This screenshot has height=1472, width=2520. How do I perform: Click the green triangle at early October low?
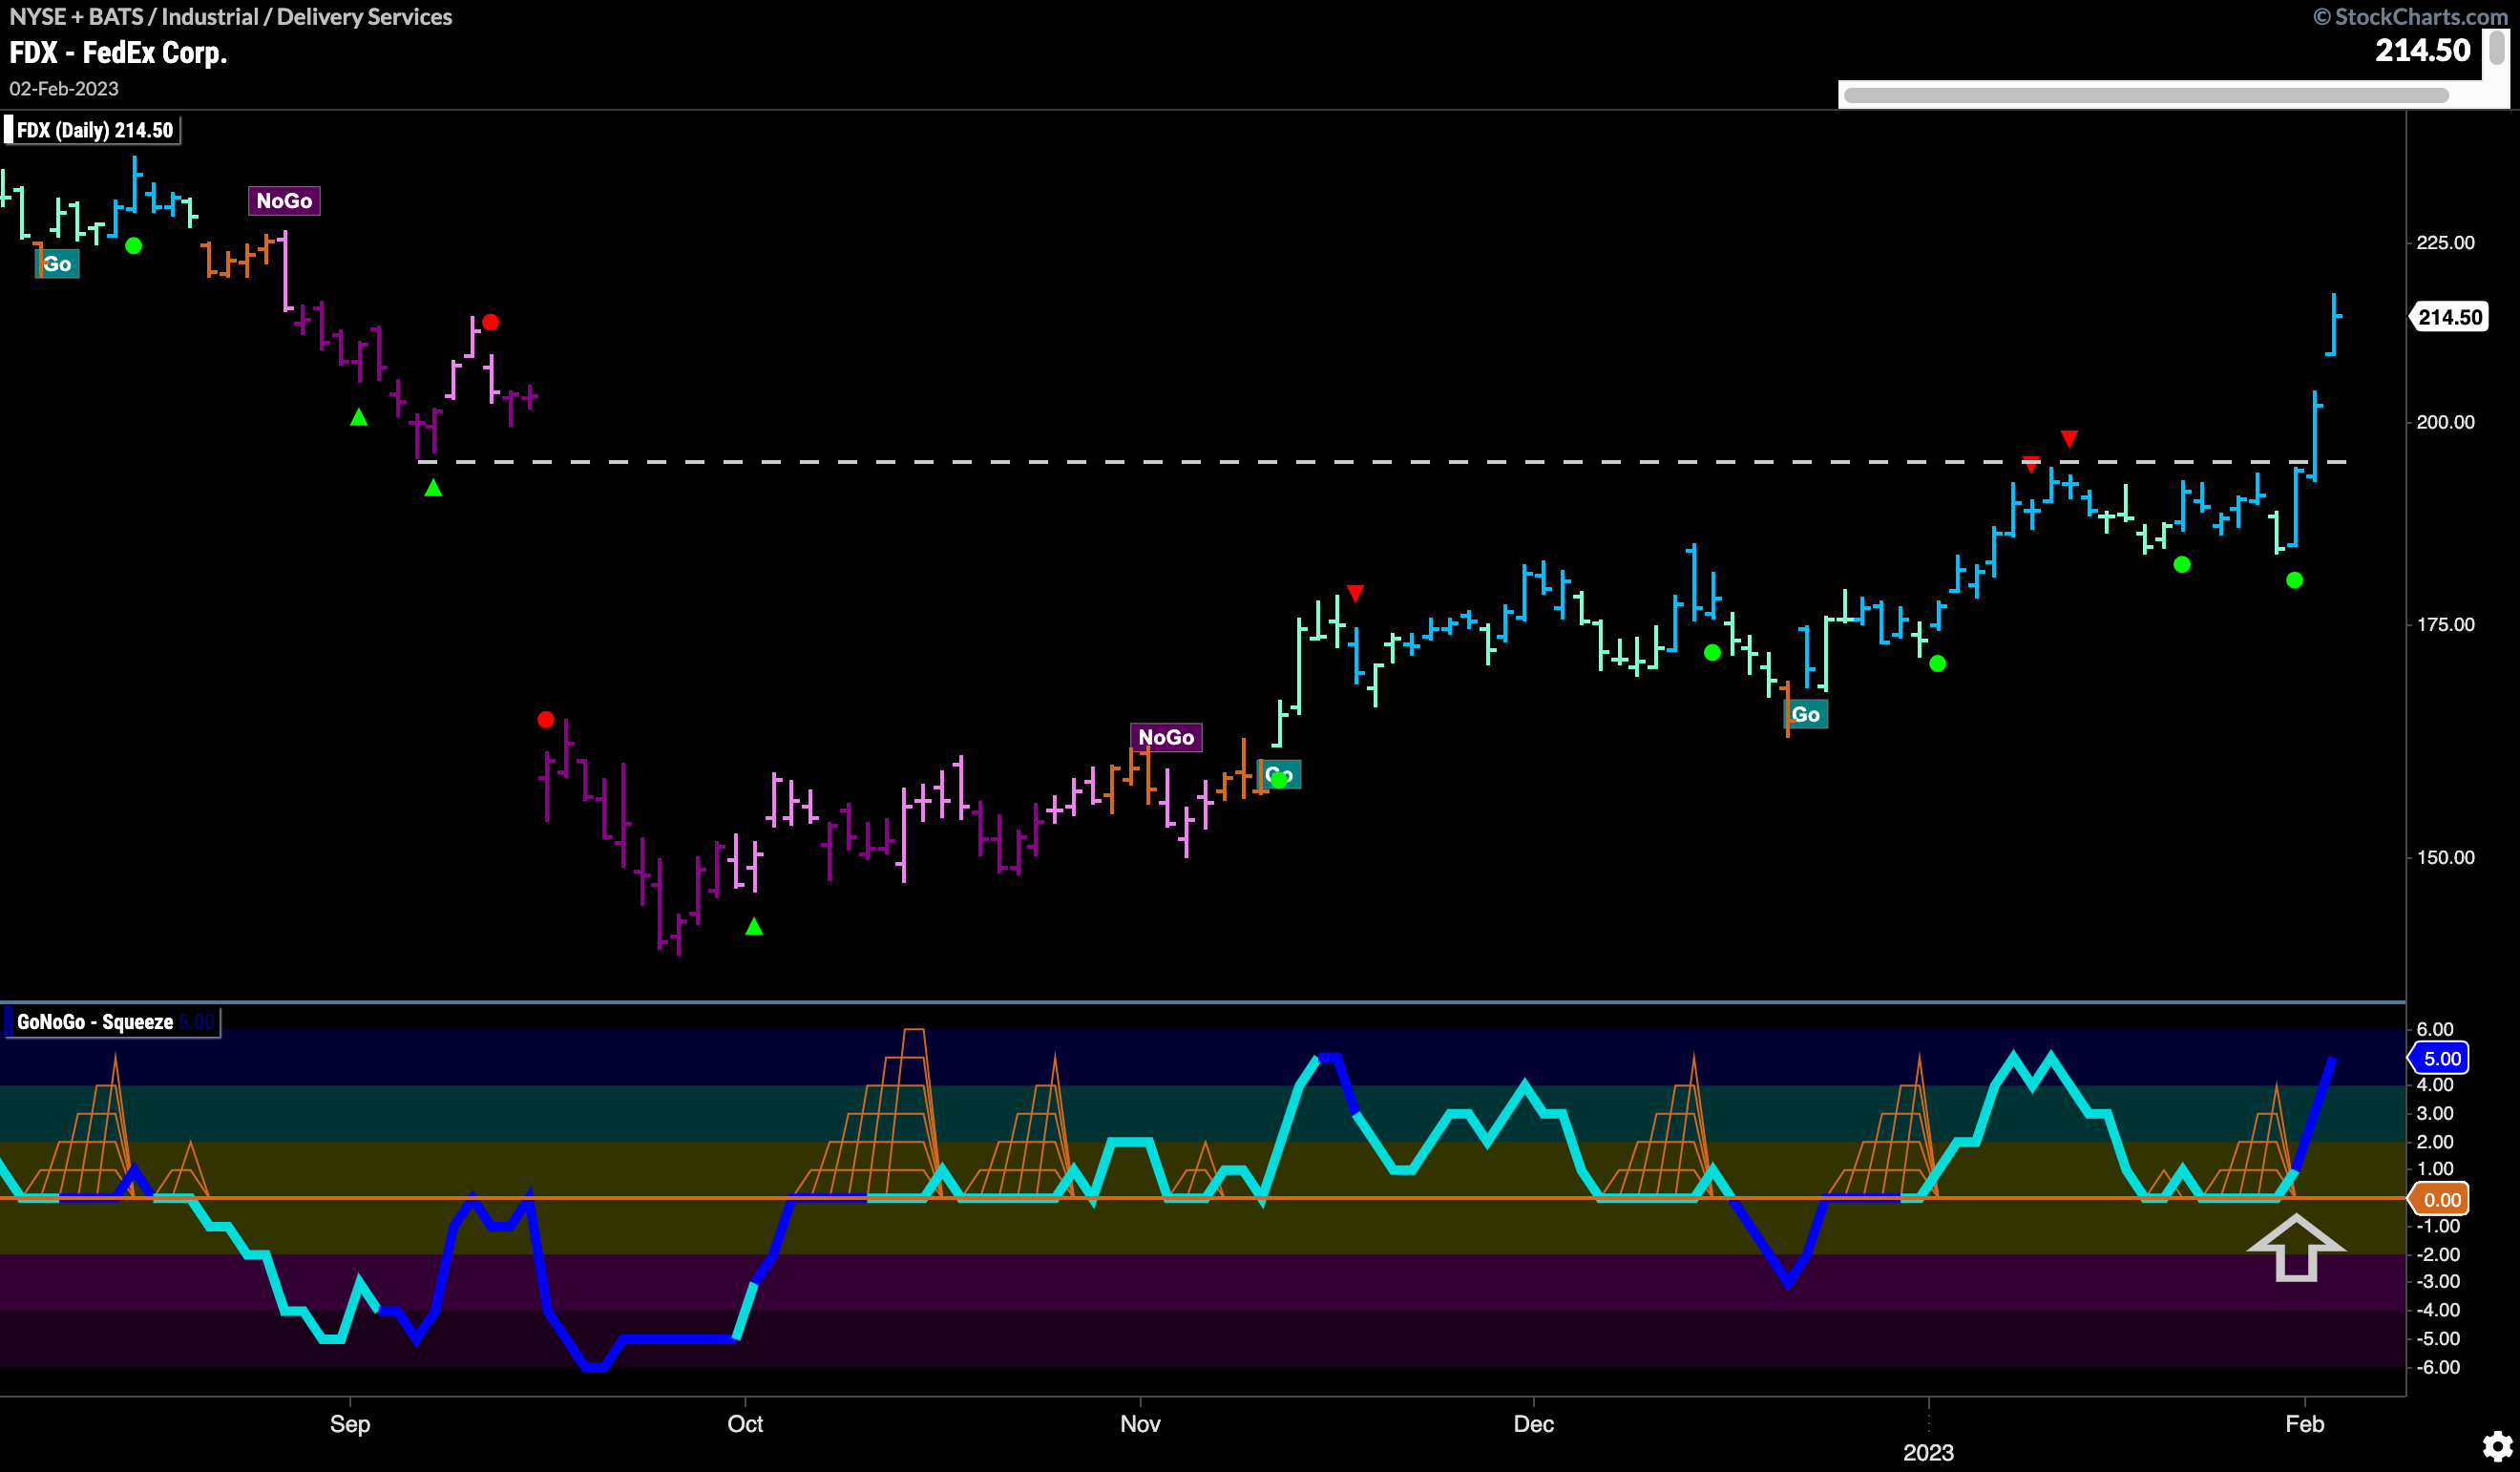[x=754, y=927]
